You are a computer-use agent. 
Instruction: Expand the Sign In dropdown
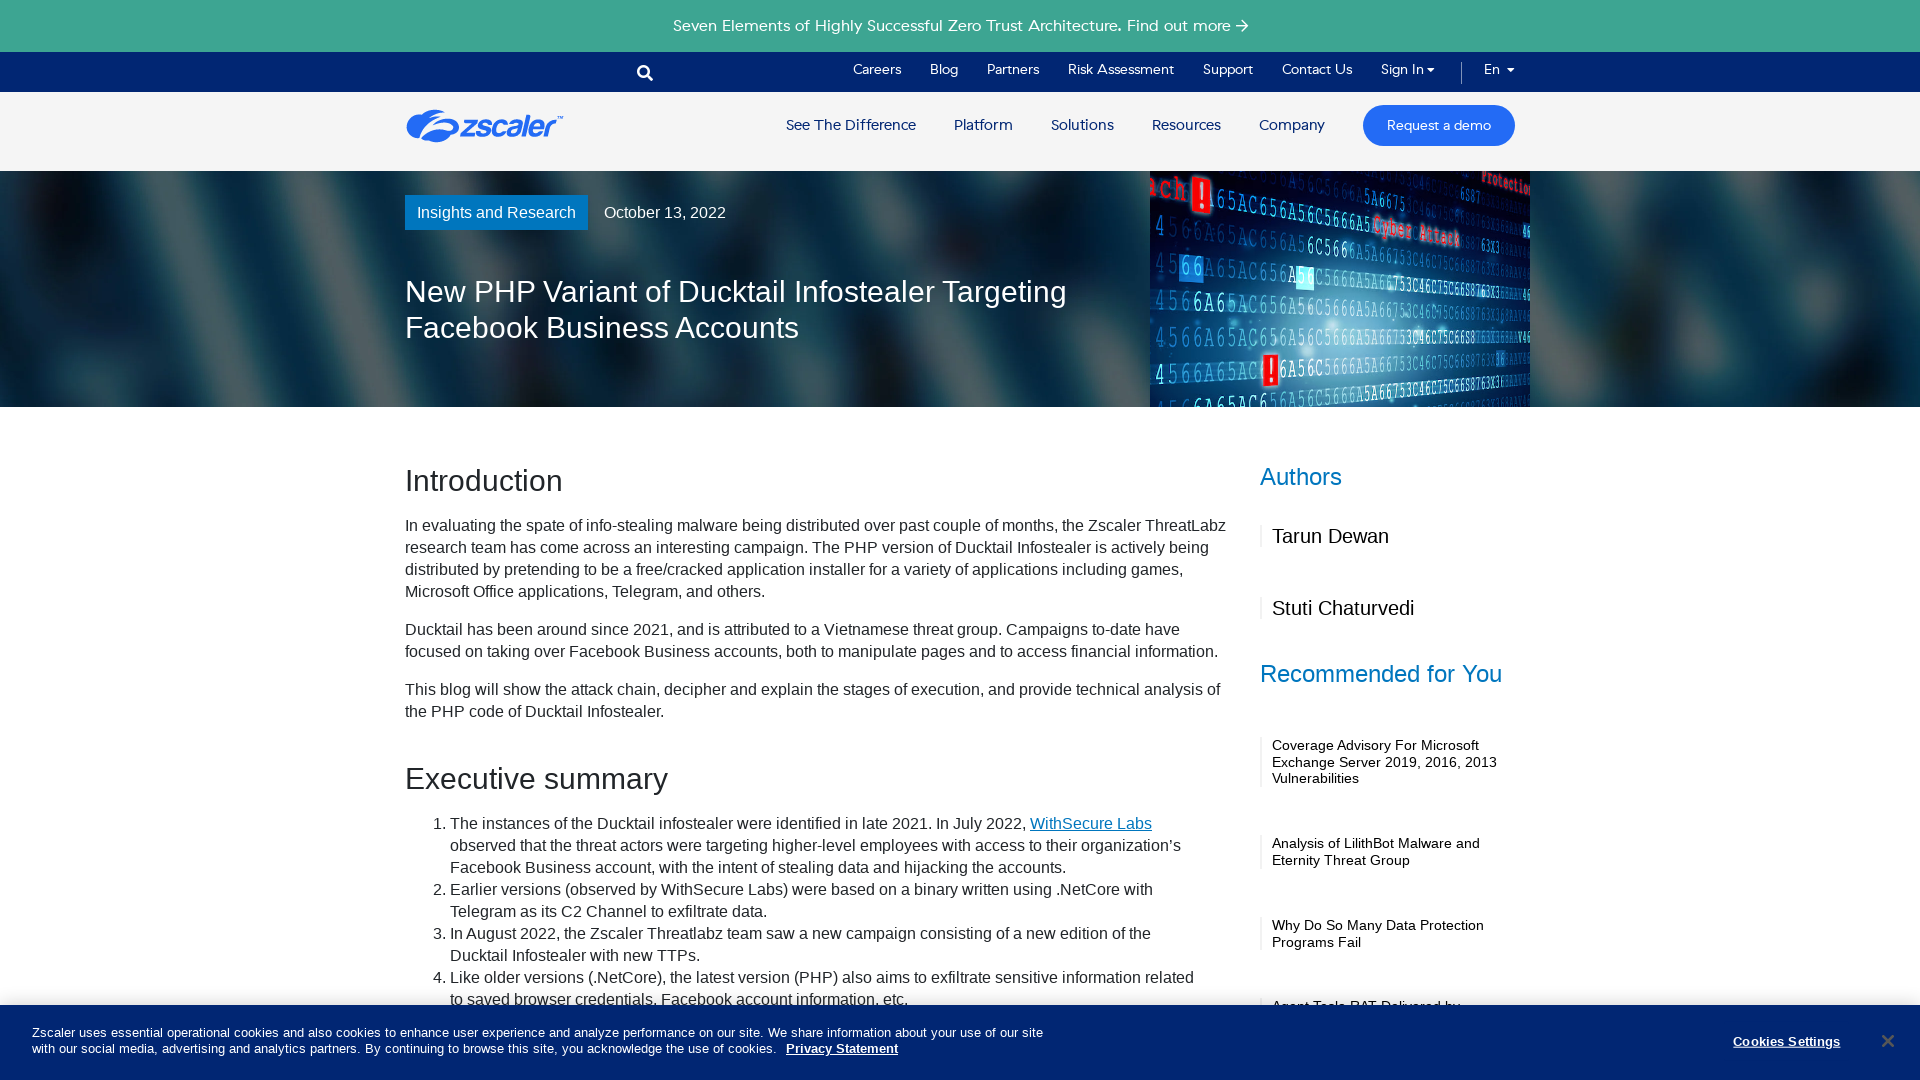point(1406,70)
